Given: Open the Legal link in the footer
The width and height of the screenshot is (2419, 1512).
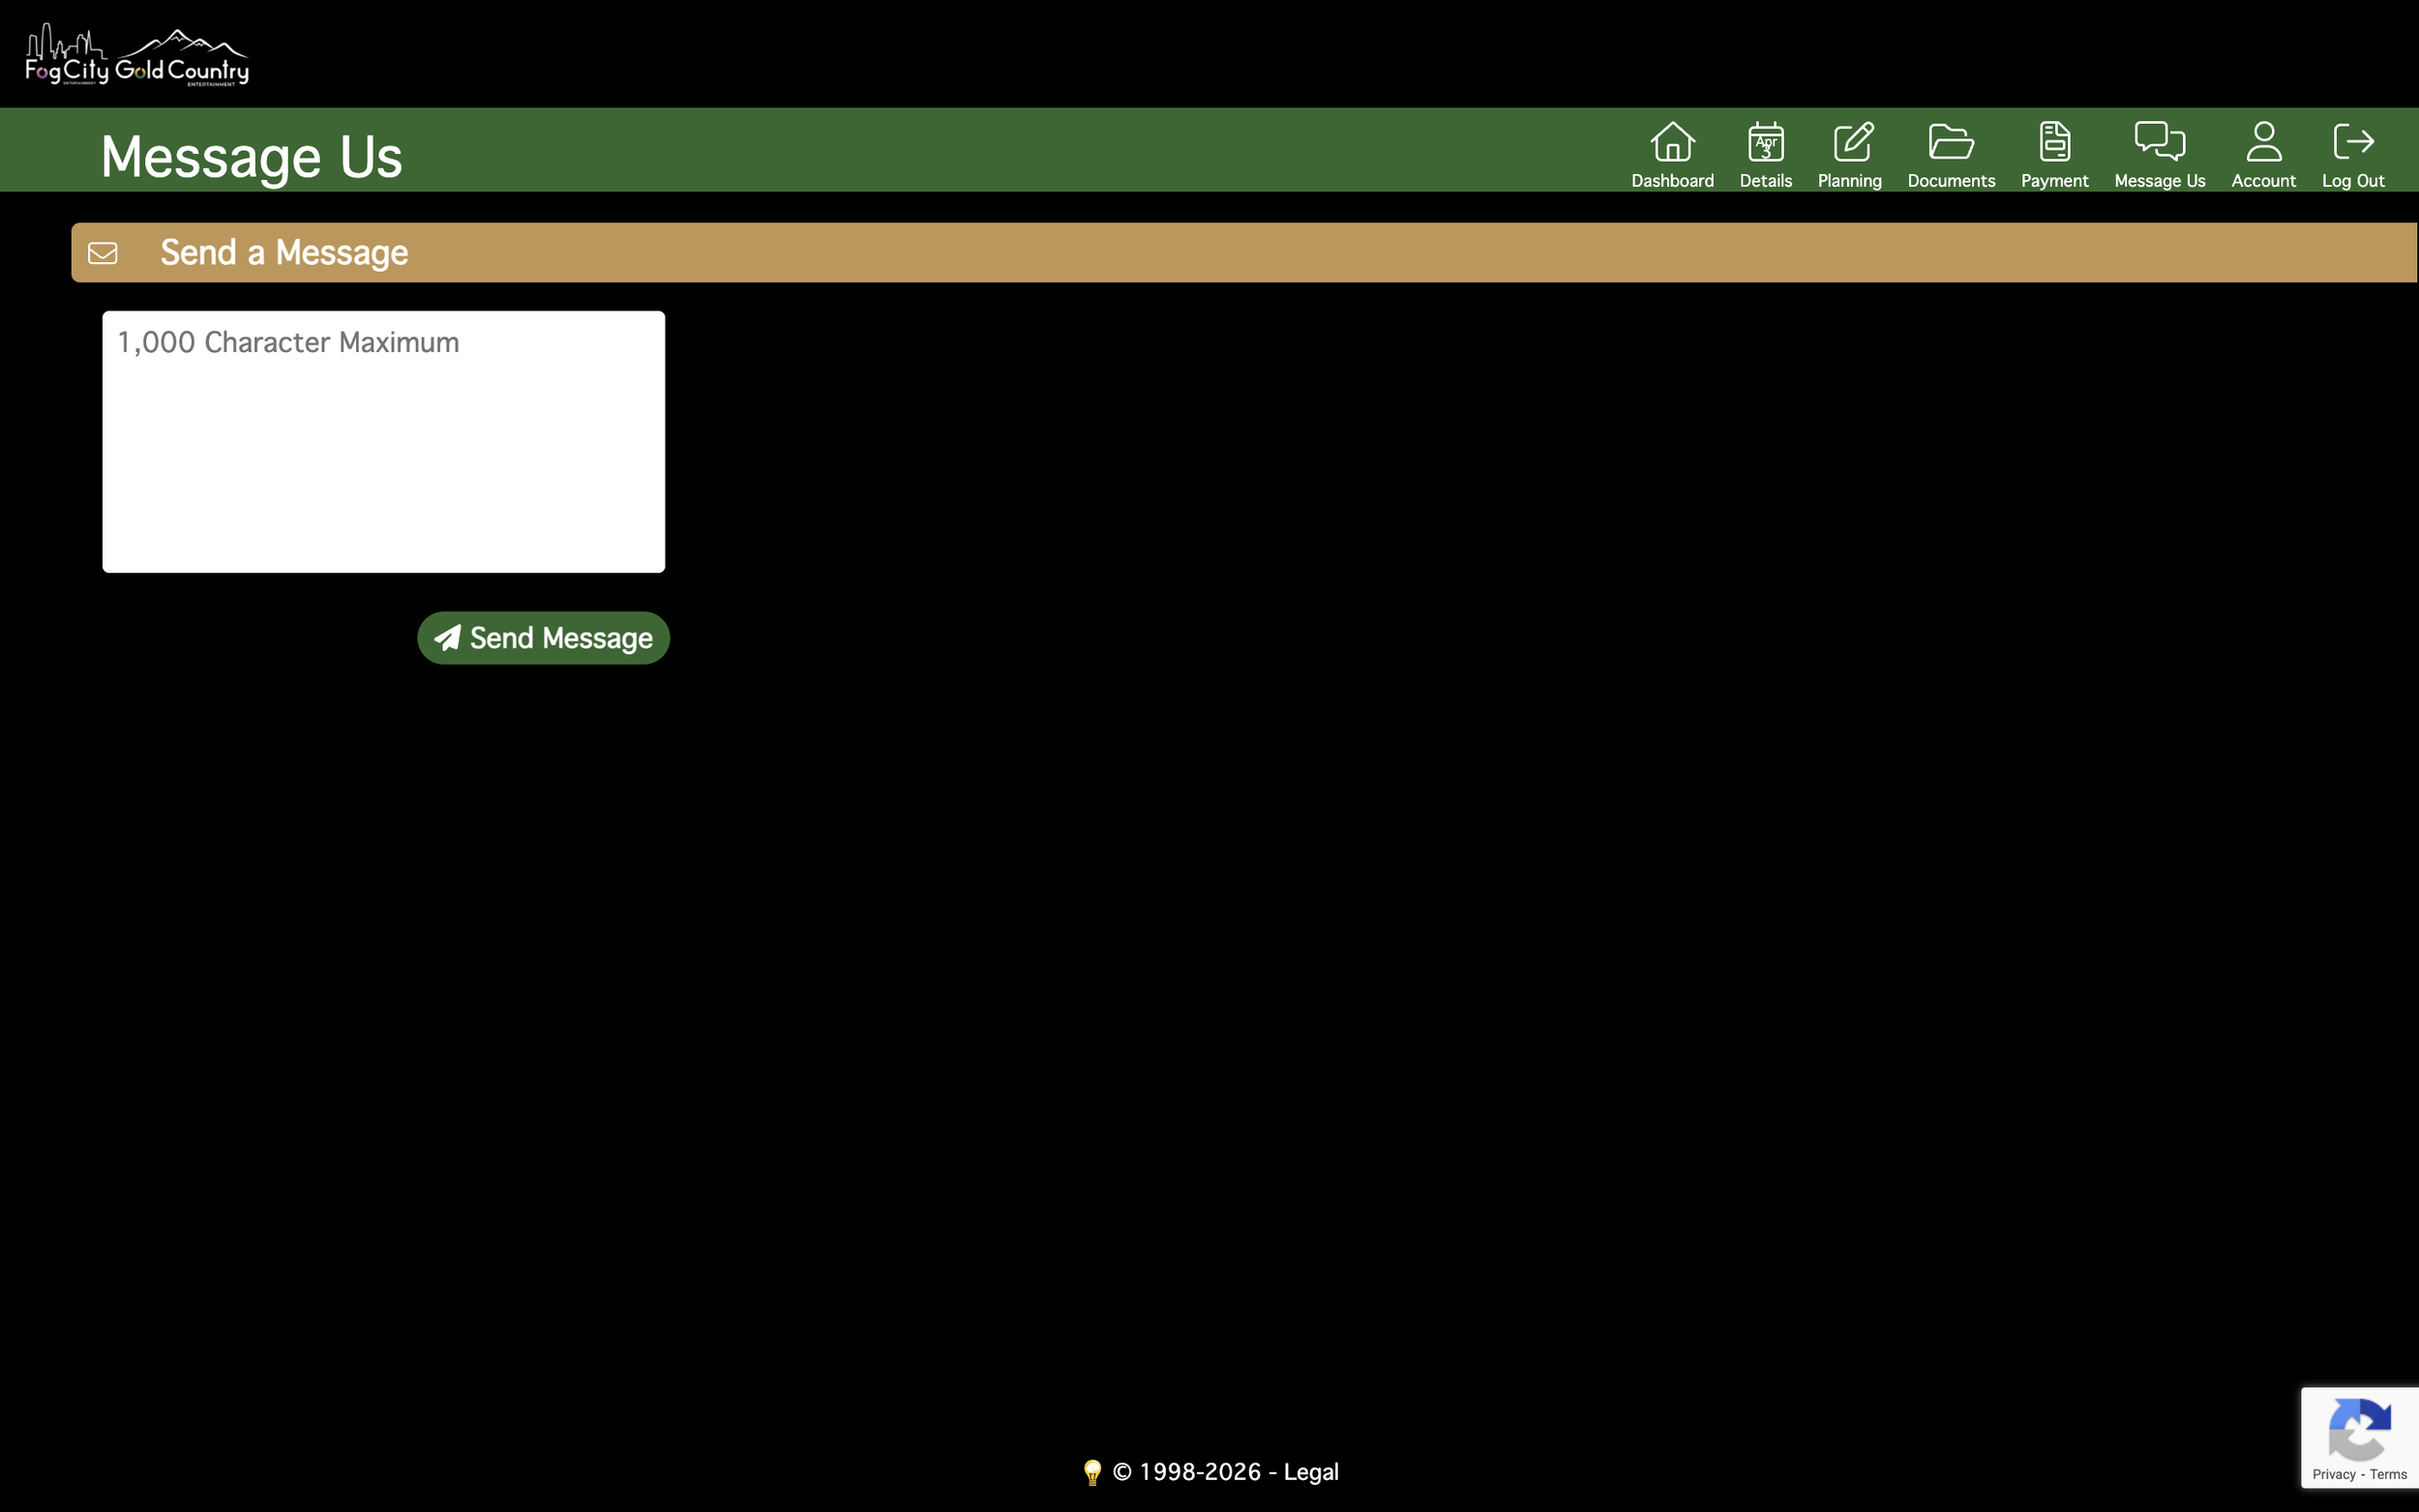Looking at the screenshot, I should [x=1310, y=1472].
